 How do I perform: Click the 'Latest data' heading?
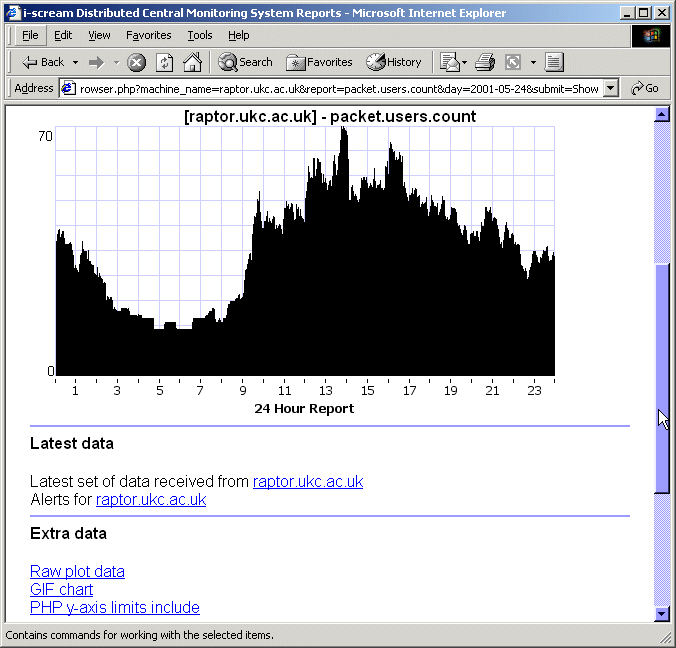tap(72, 444)
